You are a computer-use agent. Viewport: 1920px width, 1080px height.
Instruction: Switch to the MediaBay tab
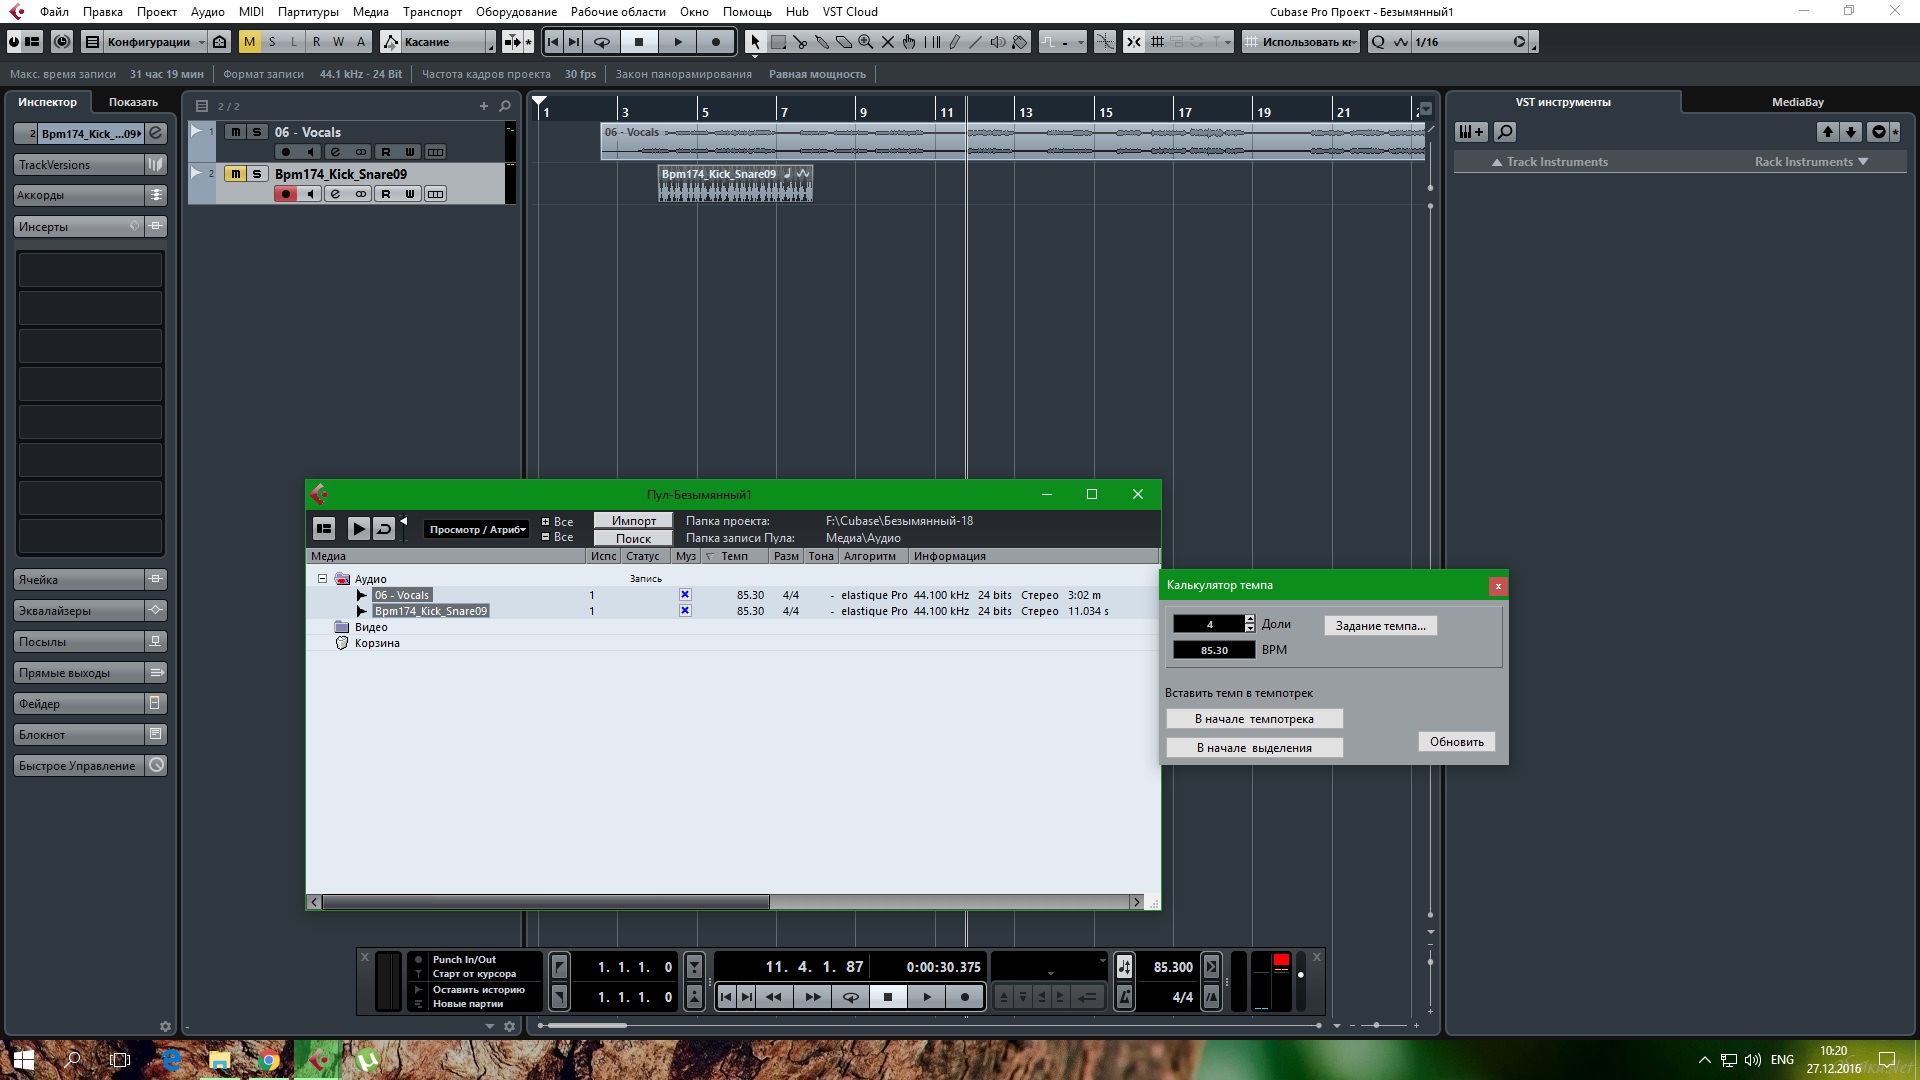click(1797, 102)
